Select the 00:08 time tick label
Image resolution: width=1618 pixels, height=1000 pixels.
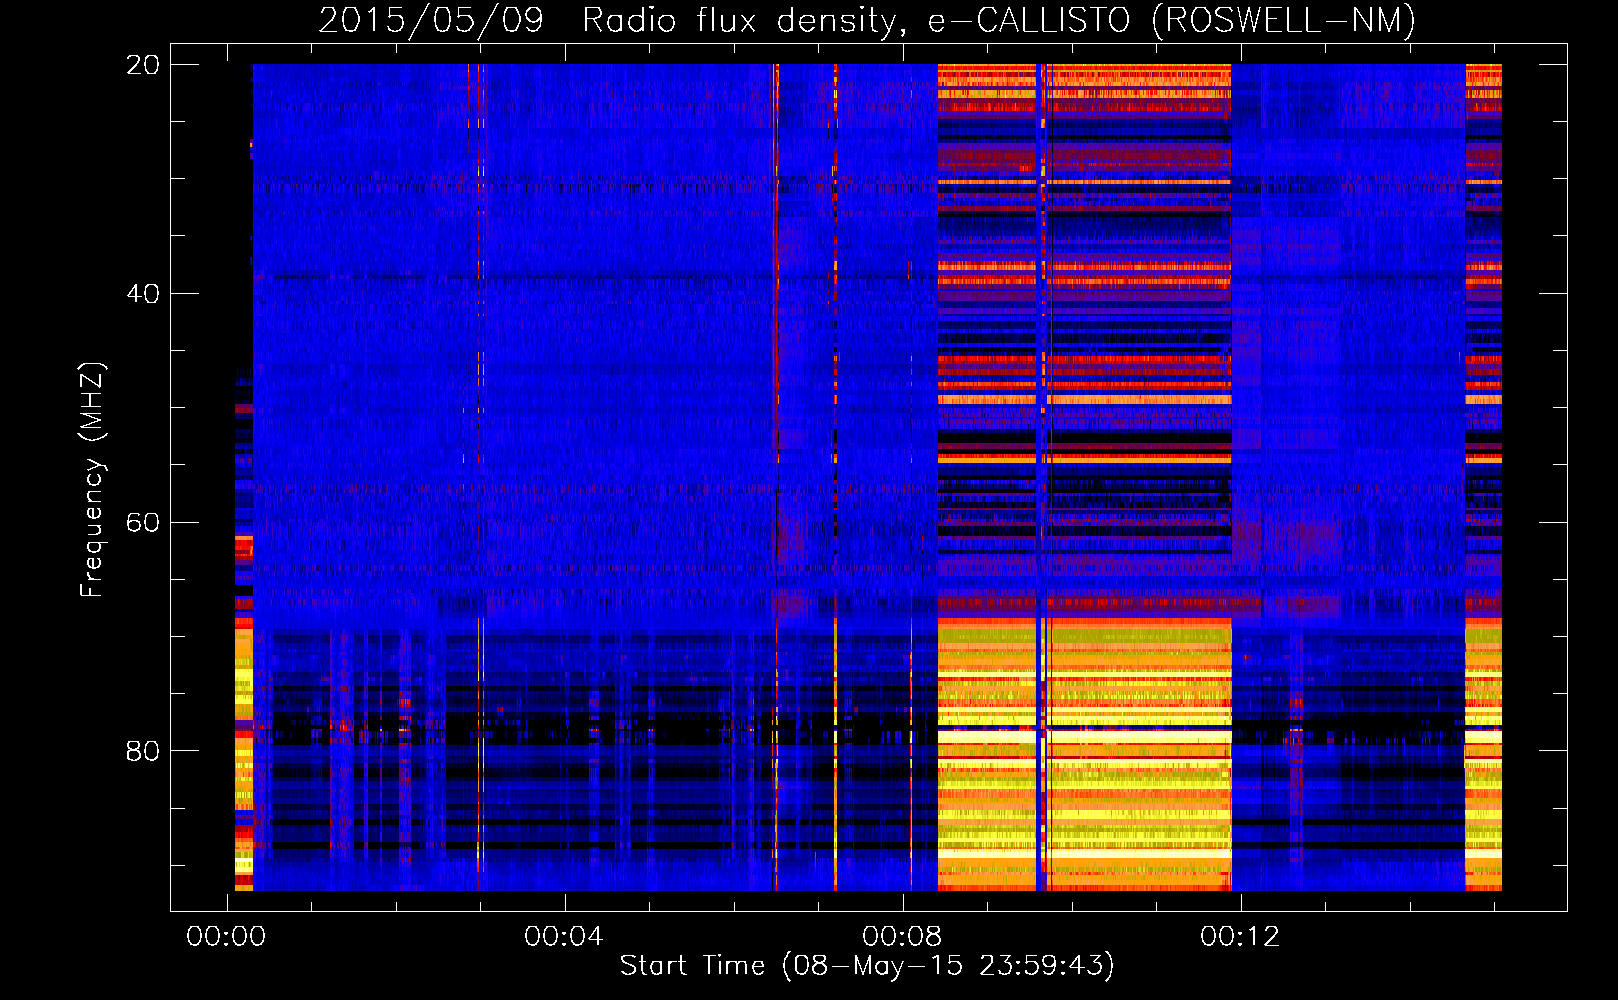tap(902, 937)
